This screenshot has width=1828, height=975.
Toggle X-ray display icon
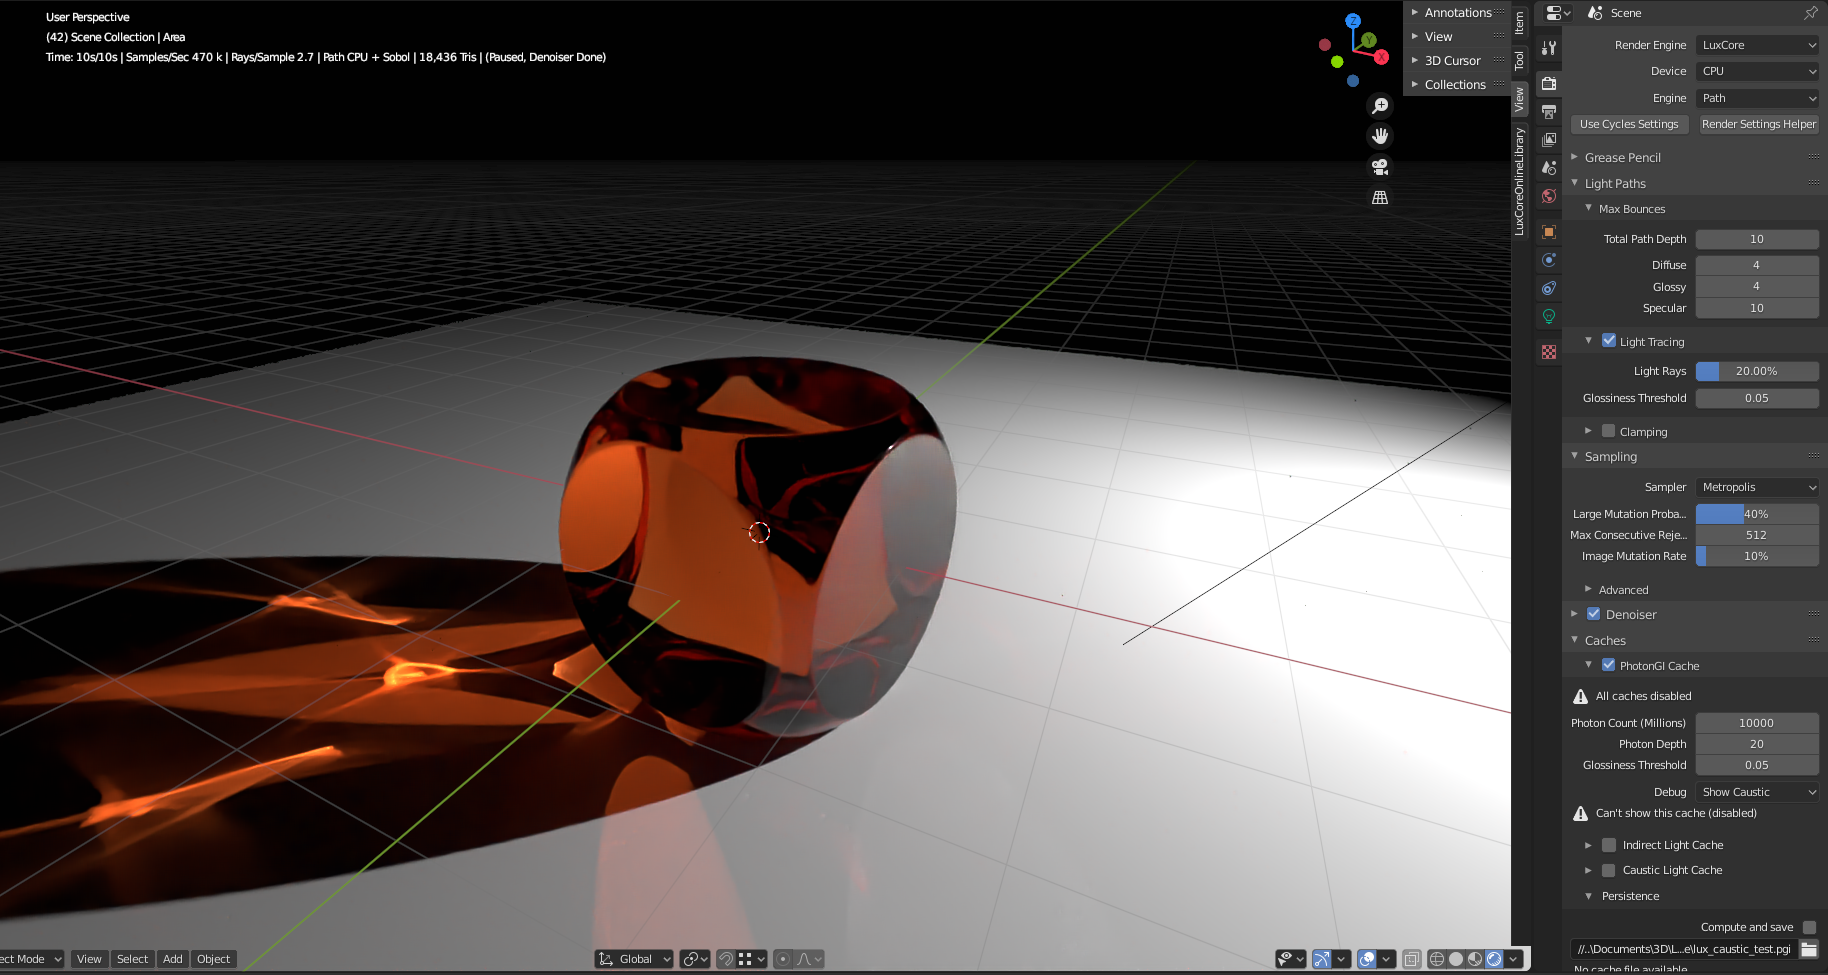[x=1411, y=959]
